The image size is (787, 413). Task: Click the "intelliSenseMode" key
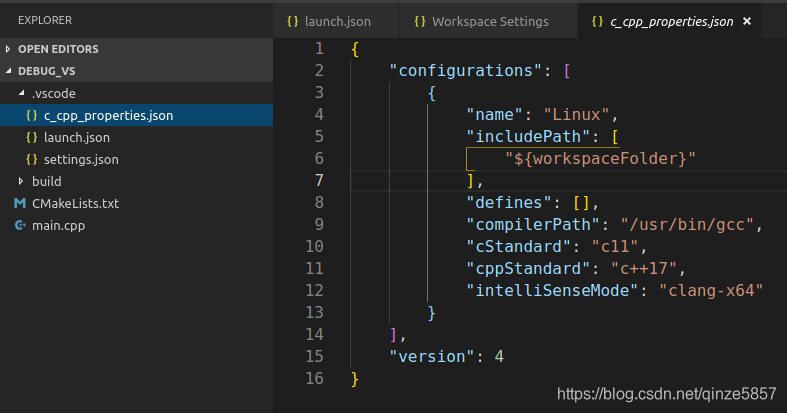click(552, 291)
